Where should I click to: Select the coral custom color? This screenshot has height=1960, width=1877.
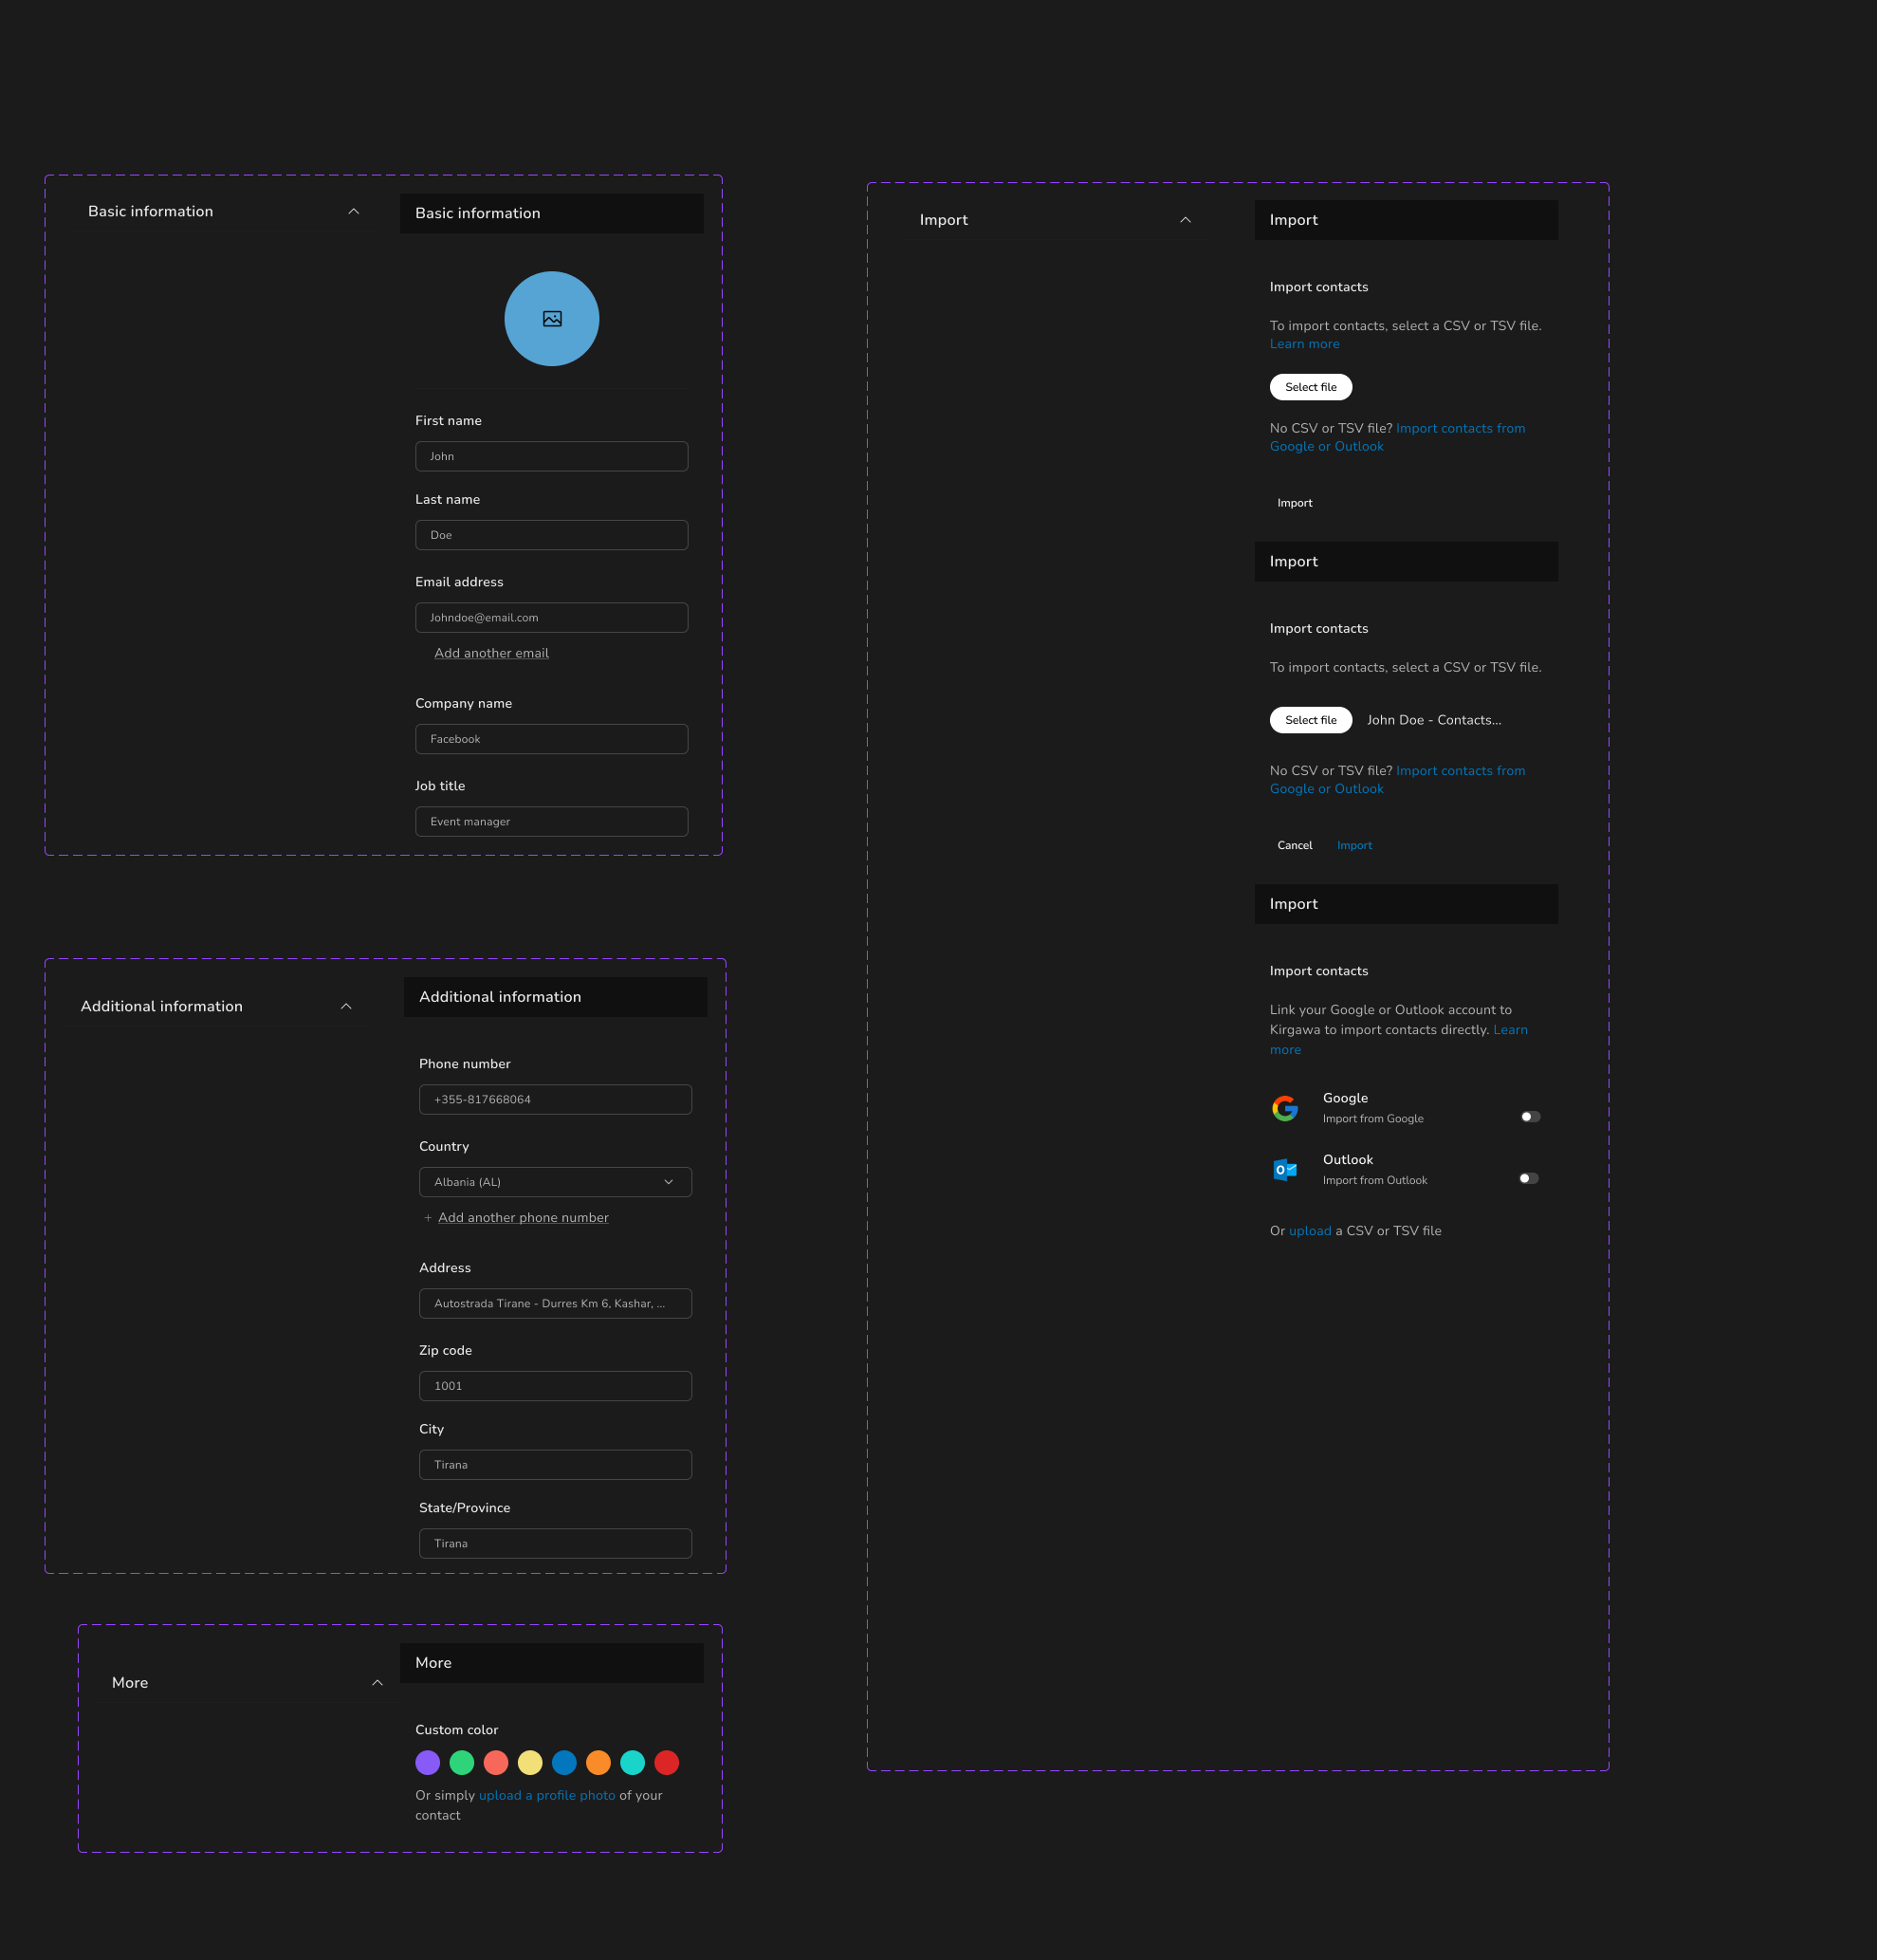click(496, 1763)
